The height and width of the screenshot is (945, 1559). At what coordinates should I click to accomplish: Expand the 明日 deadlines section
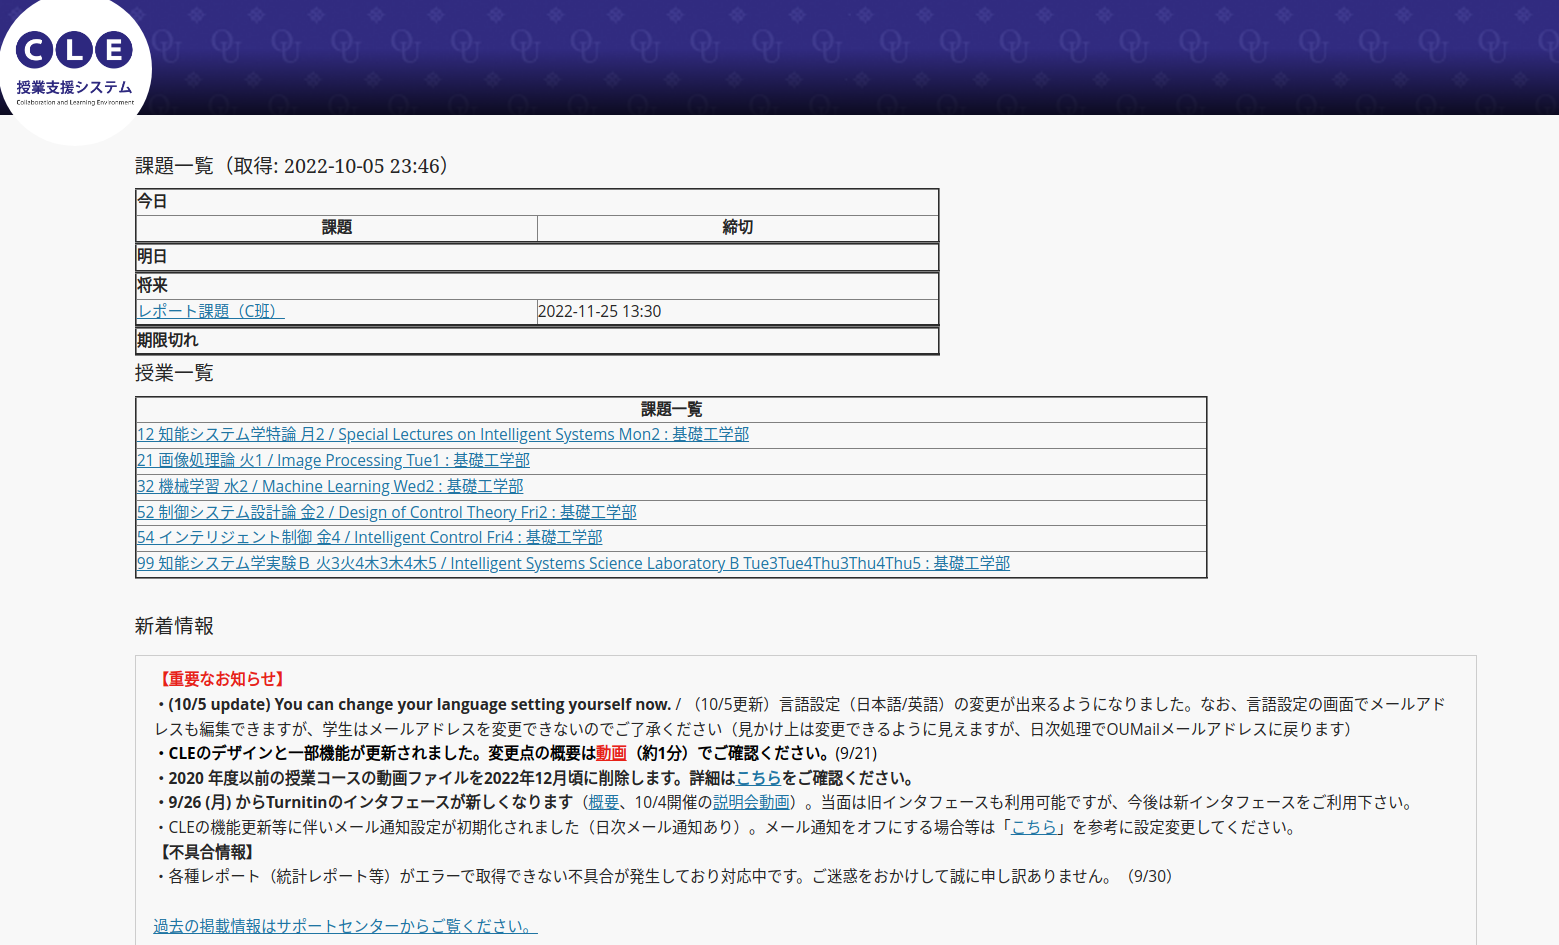[152, 256]
